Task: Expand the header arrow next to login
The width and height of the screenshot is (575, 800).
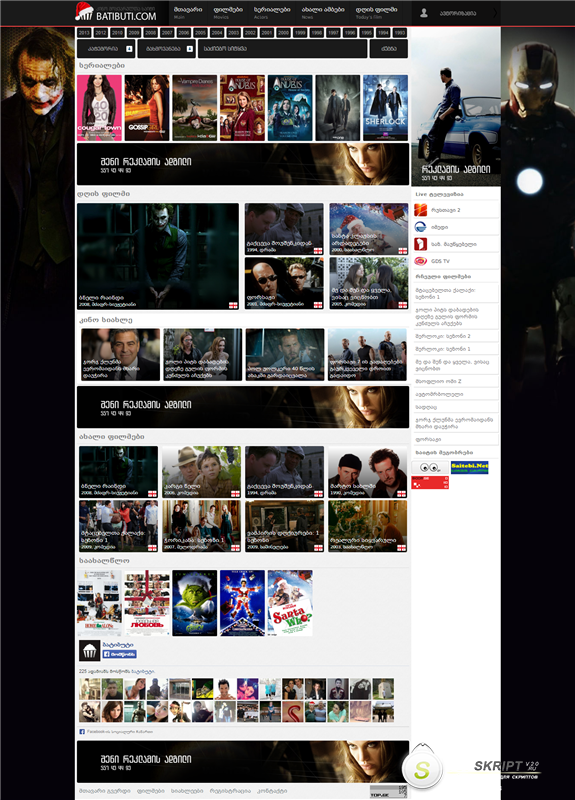Action: [494, 13]
